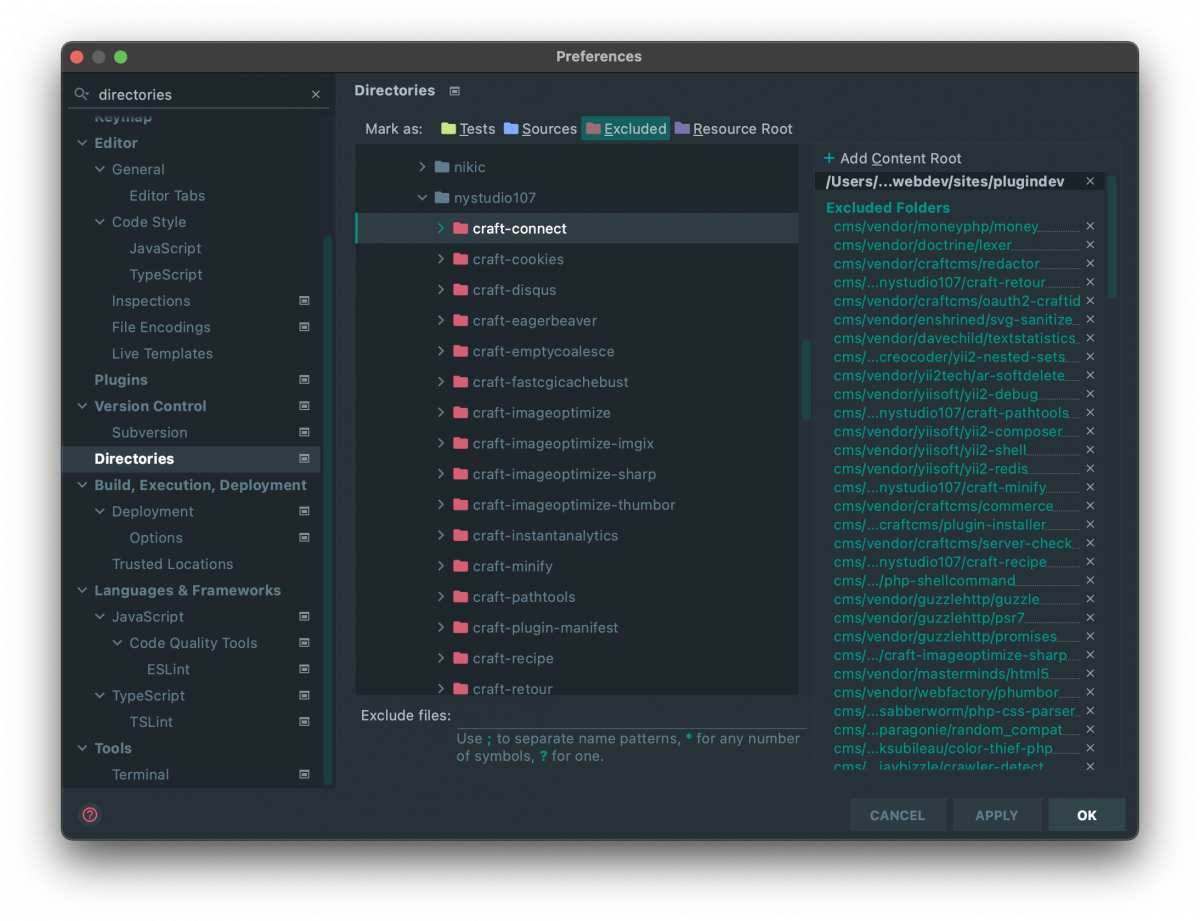Click the help question mark icon

click(89, 815)
